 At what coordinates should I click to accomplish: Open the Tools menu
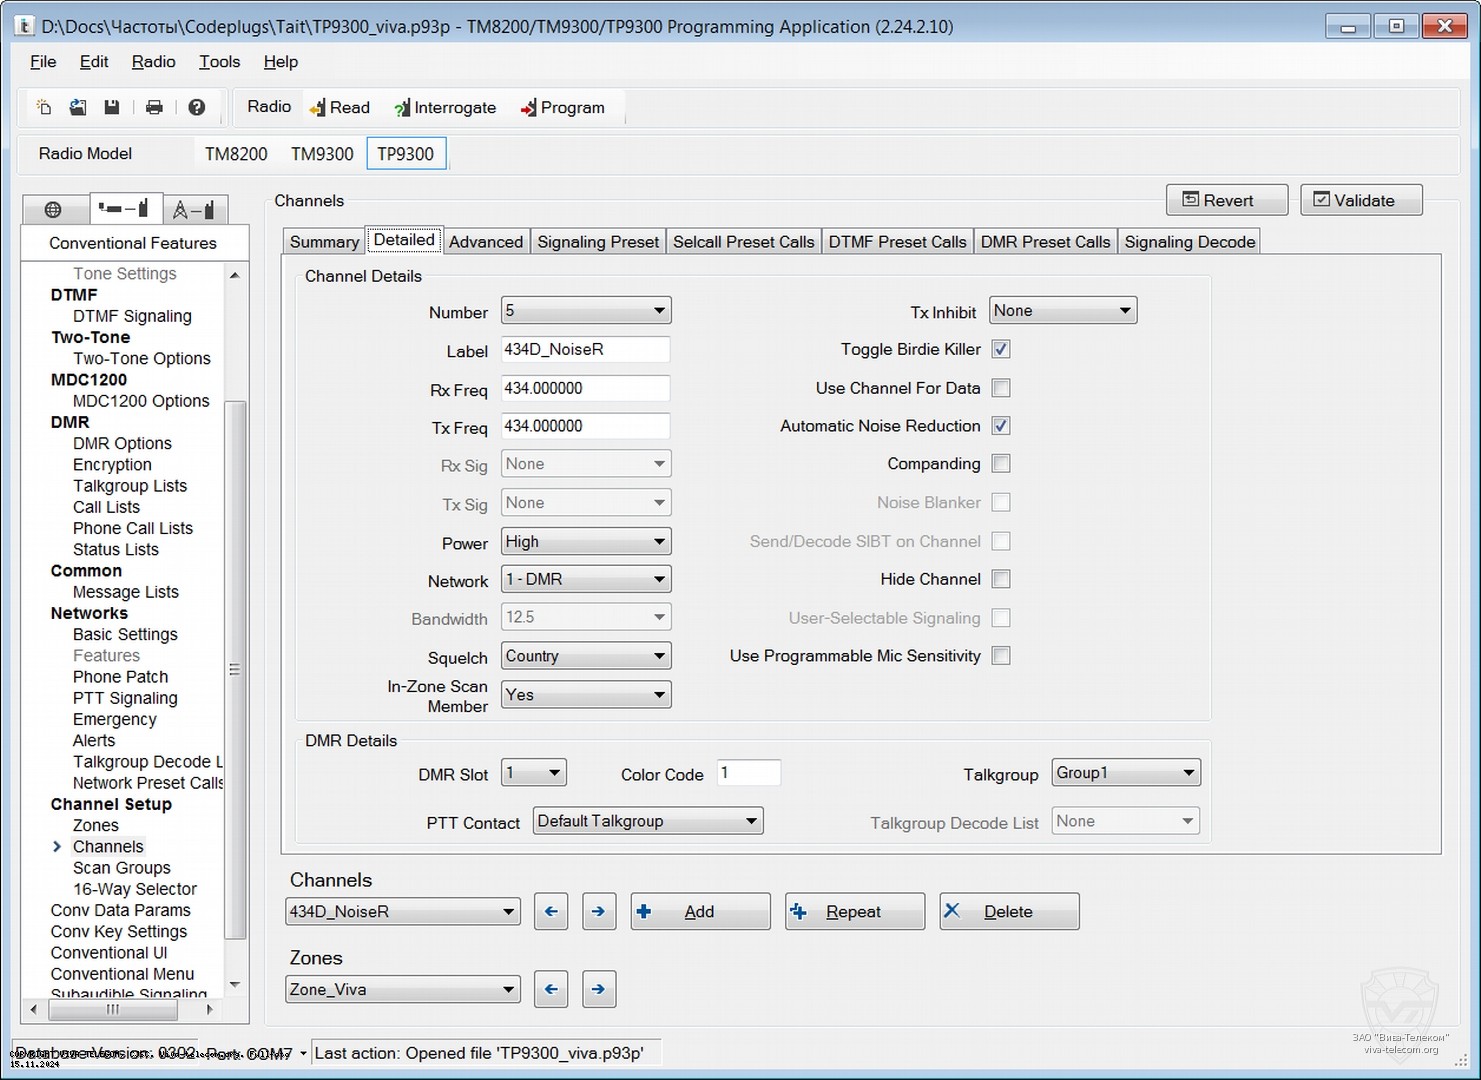[x=219, y=62]
